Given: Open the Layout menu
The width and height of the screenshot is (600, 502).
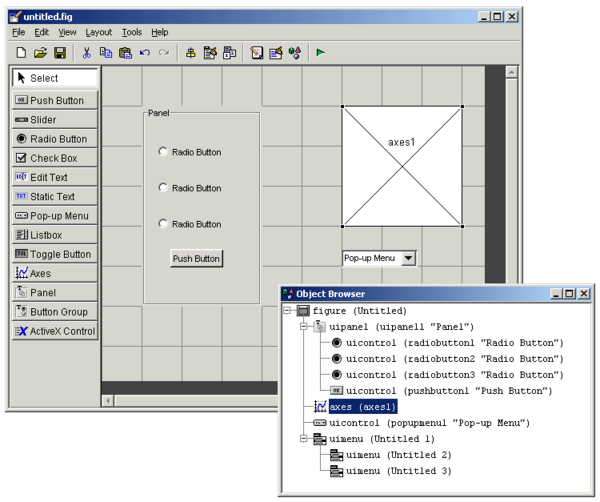Looking at the screenshot, I should point(98,33).
